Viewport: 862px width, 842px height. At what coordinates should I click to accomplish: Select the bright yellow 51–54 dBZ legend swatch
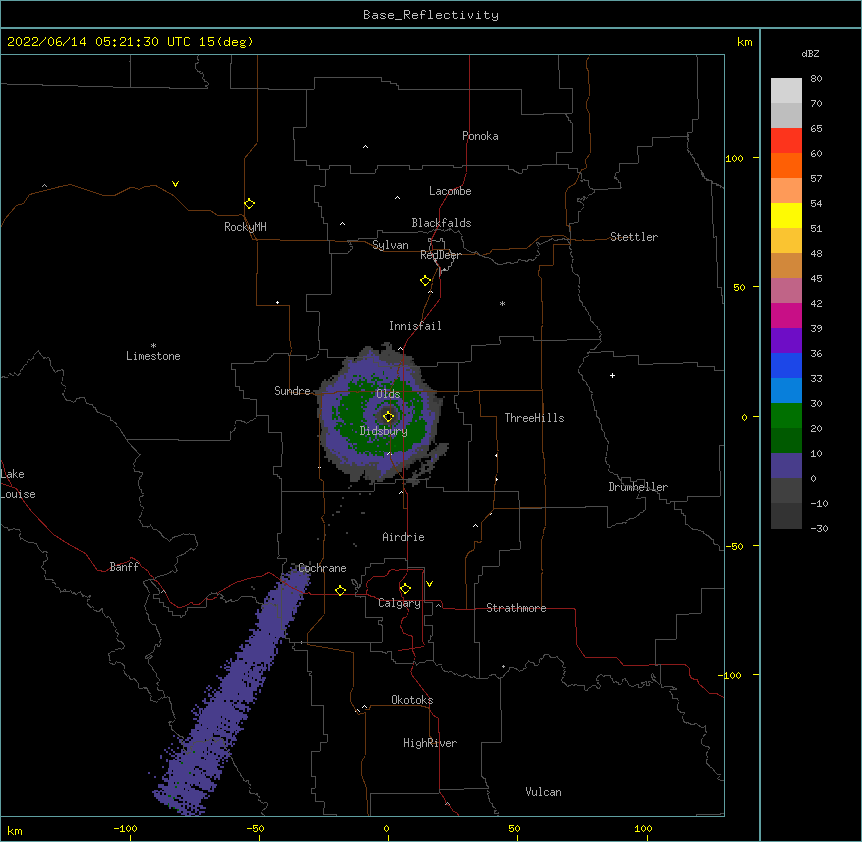[786, 215]
